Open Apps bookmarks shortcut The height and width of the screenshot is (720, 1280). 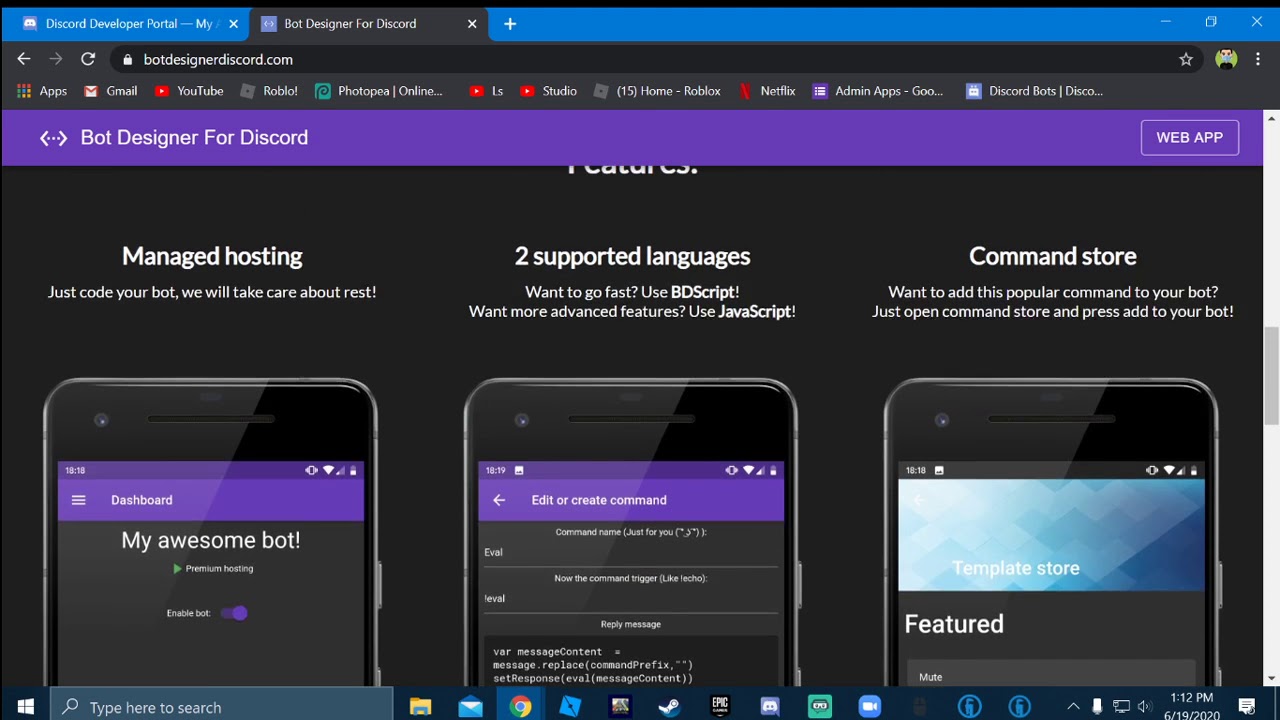pos(41,91)
